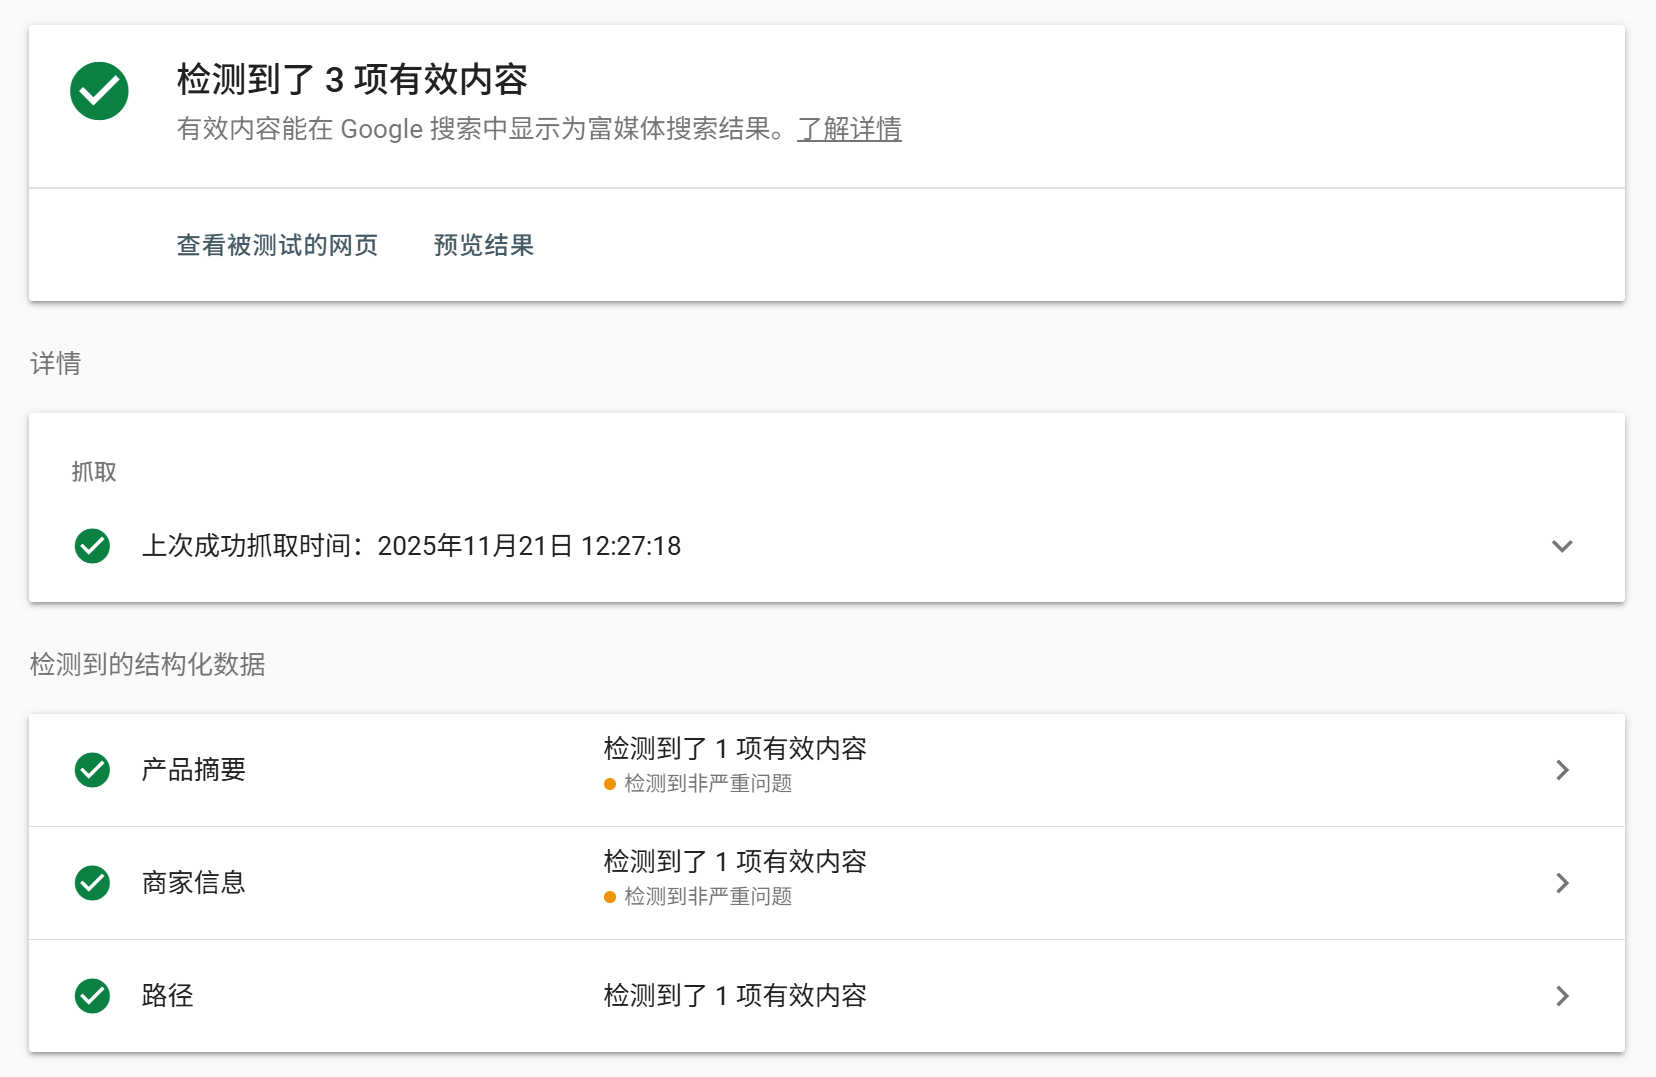
Task: Click 预览结果 button
Action: tap(484, 245)
